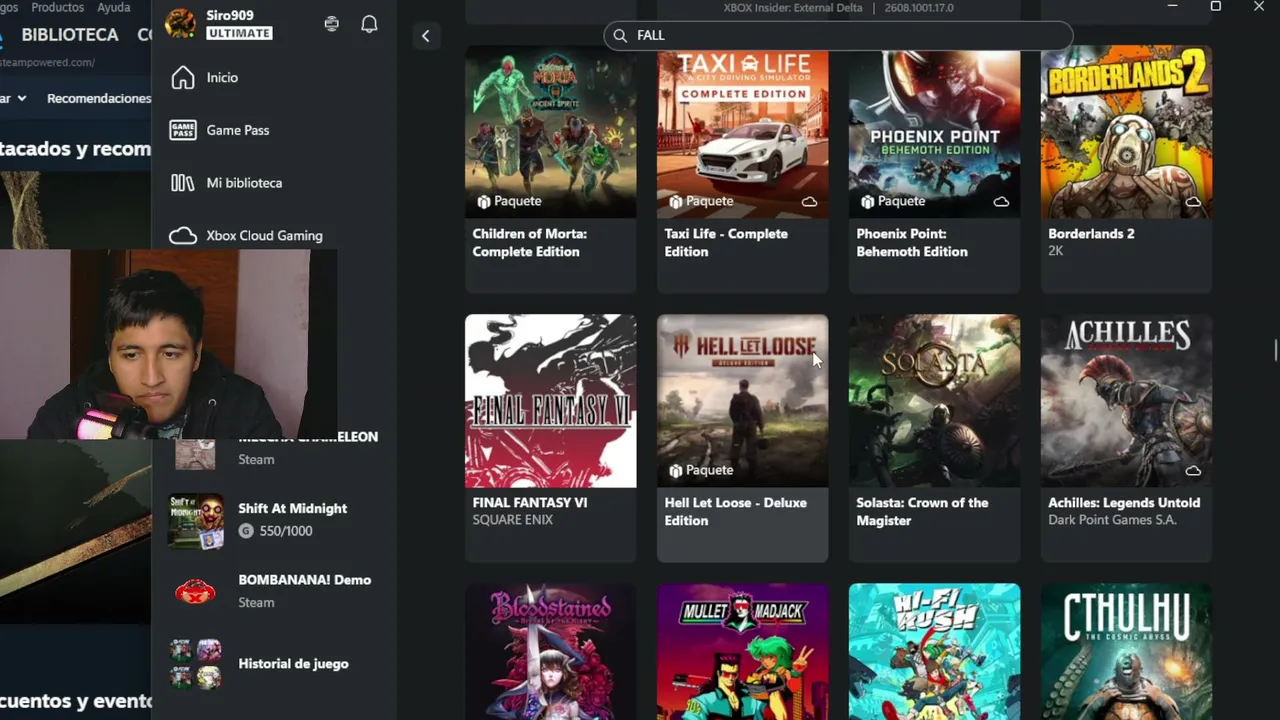Click the publisher text "SQUARE ENIX"
Image resolution: width=1280 pixels, height=720 pixels.
[x=513, y=520]
